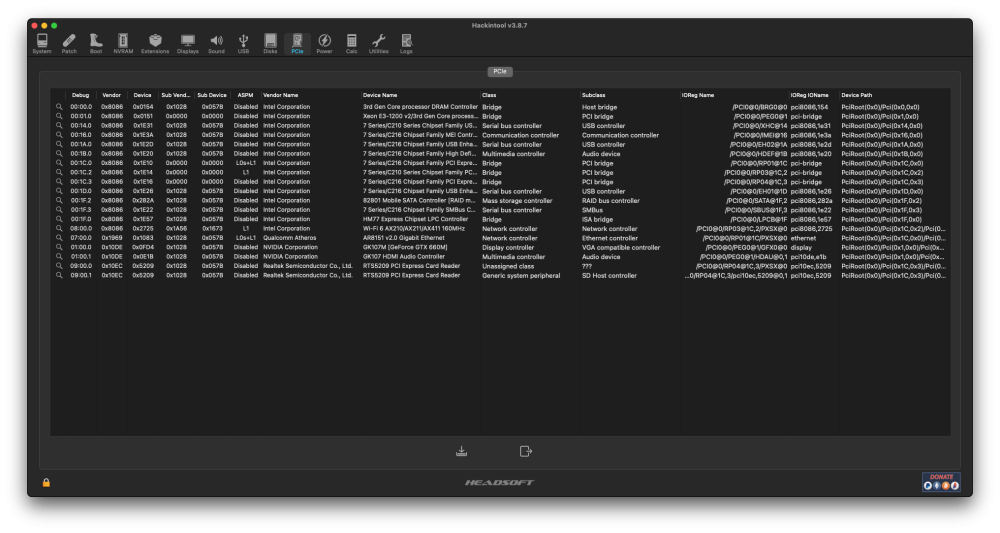The image size is (1000, 533).
Task: Click the export PCIe list icon
Action: pyautogui.click(x=526, y=451)
